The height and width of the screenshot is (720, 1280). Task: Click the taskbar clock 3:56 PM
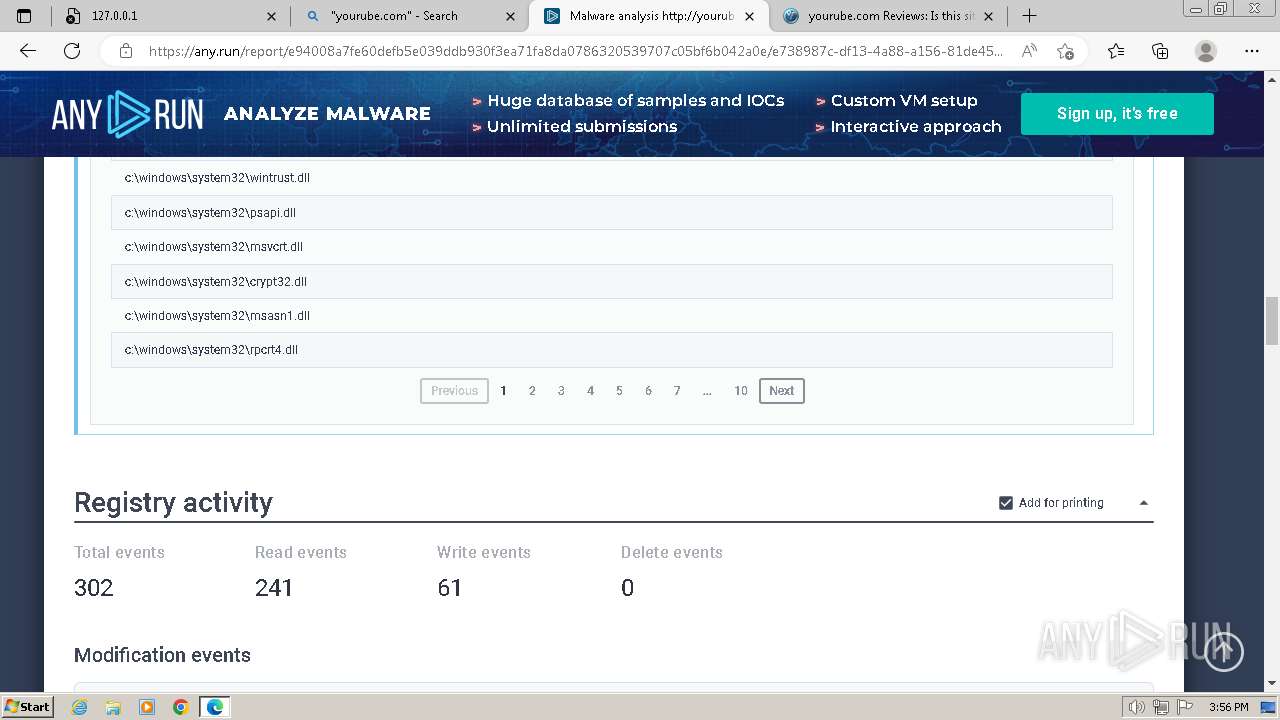point(1228,707)
